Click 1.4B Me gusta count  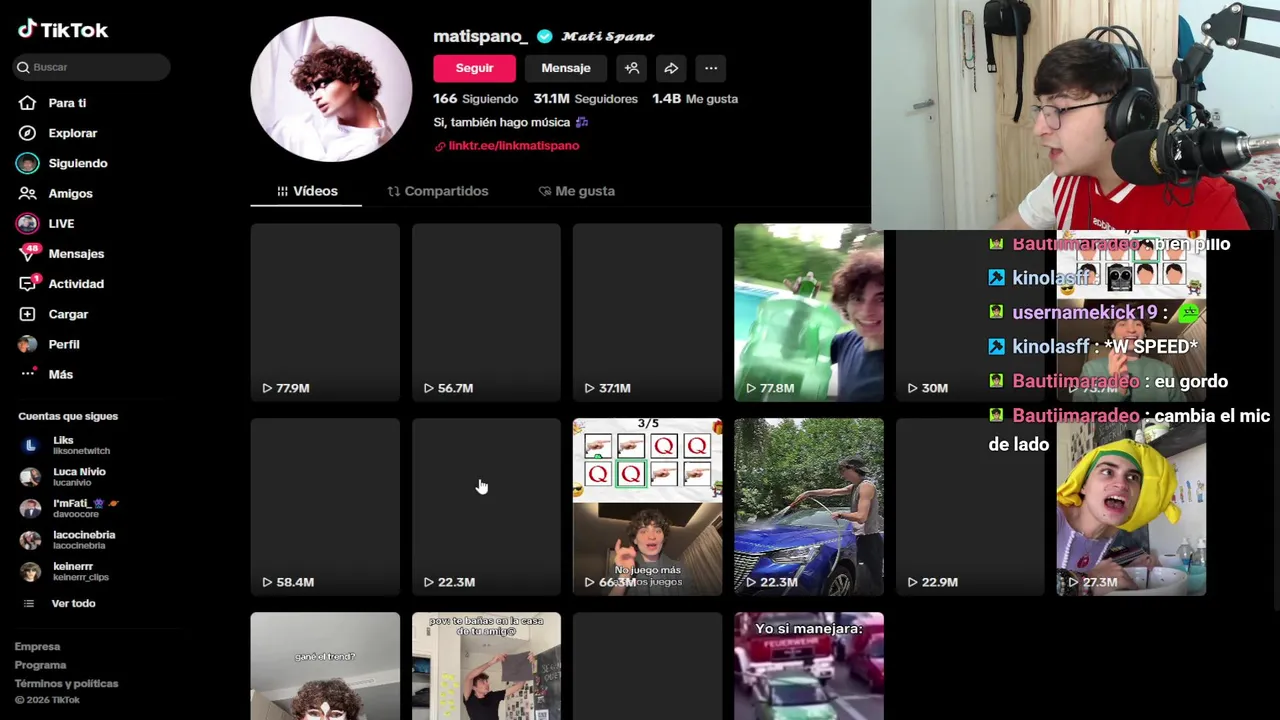(695, 99)
